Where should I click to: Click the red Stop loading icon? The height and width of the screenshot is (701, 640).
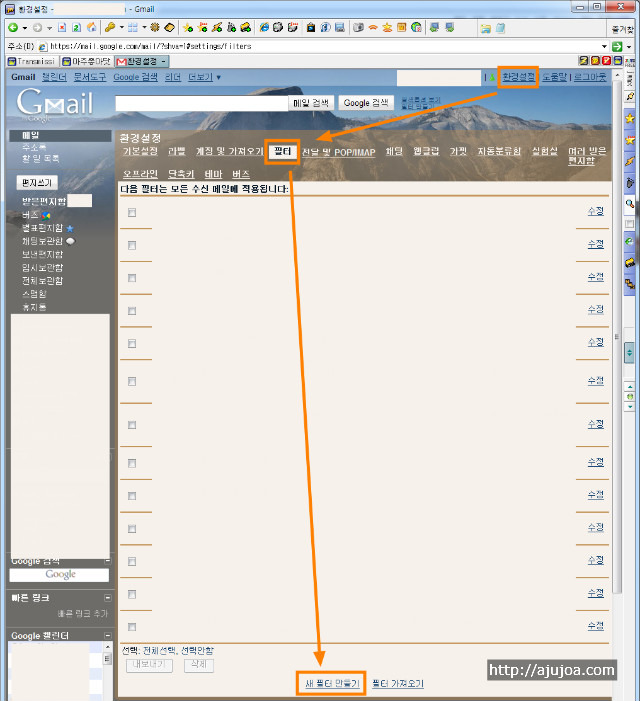tap(62, 28)
